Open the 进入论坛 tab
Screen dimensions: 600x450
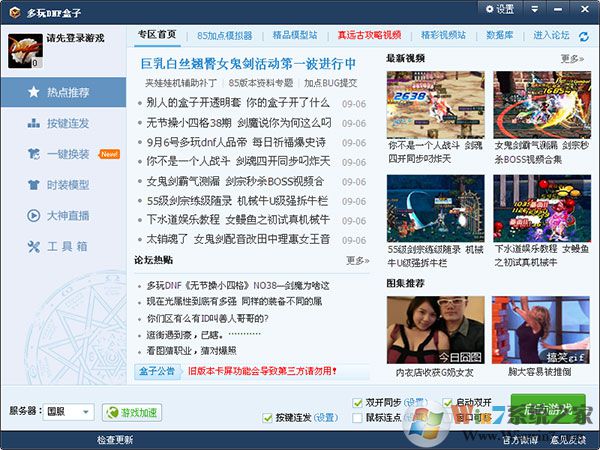coord(551,35)
